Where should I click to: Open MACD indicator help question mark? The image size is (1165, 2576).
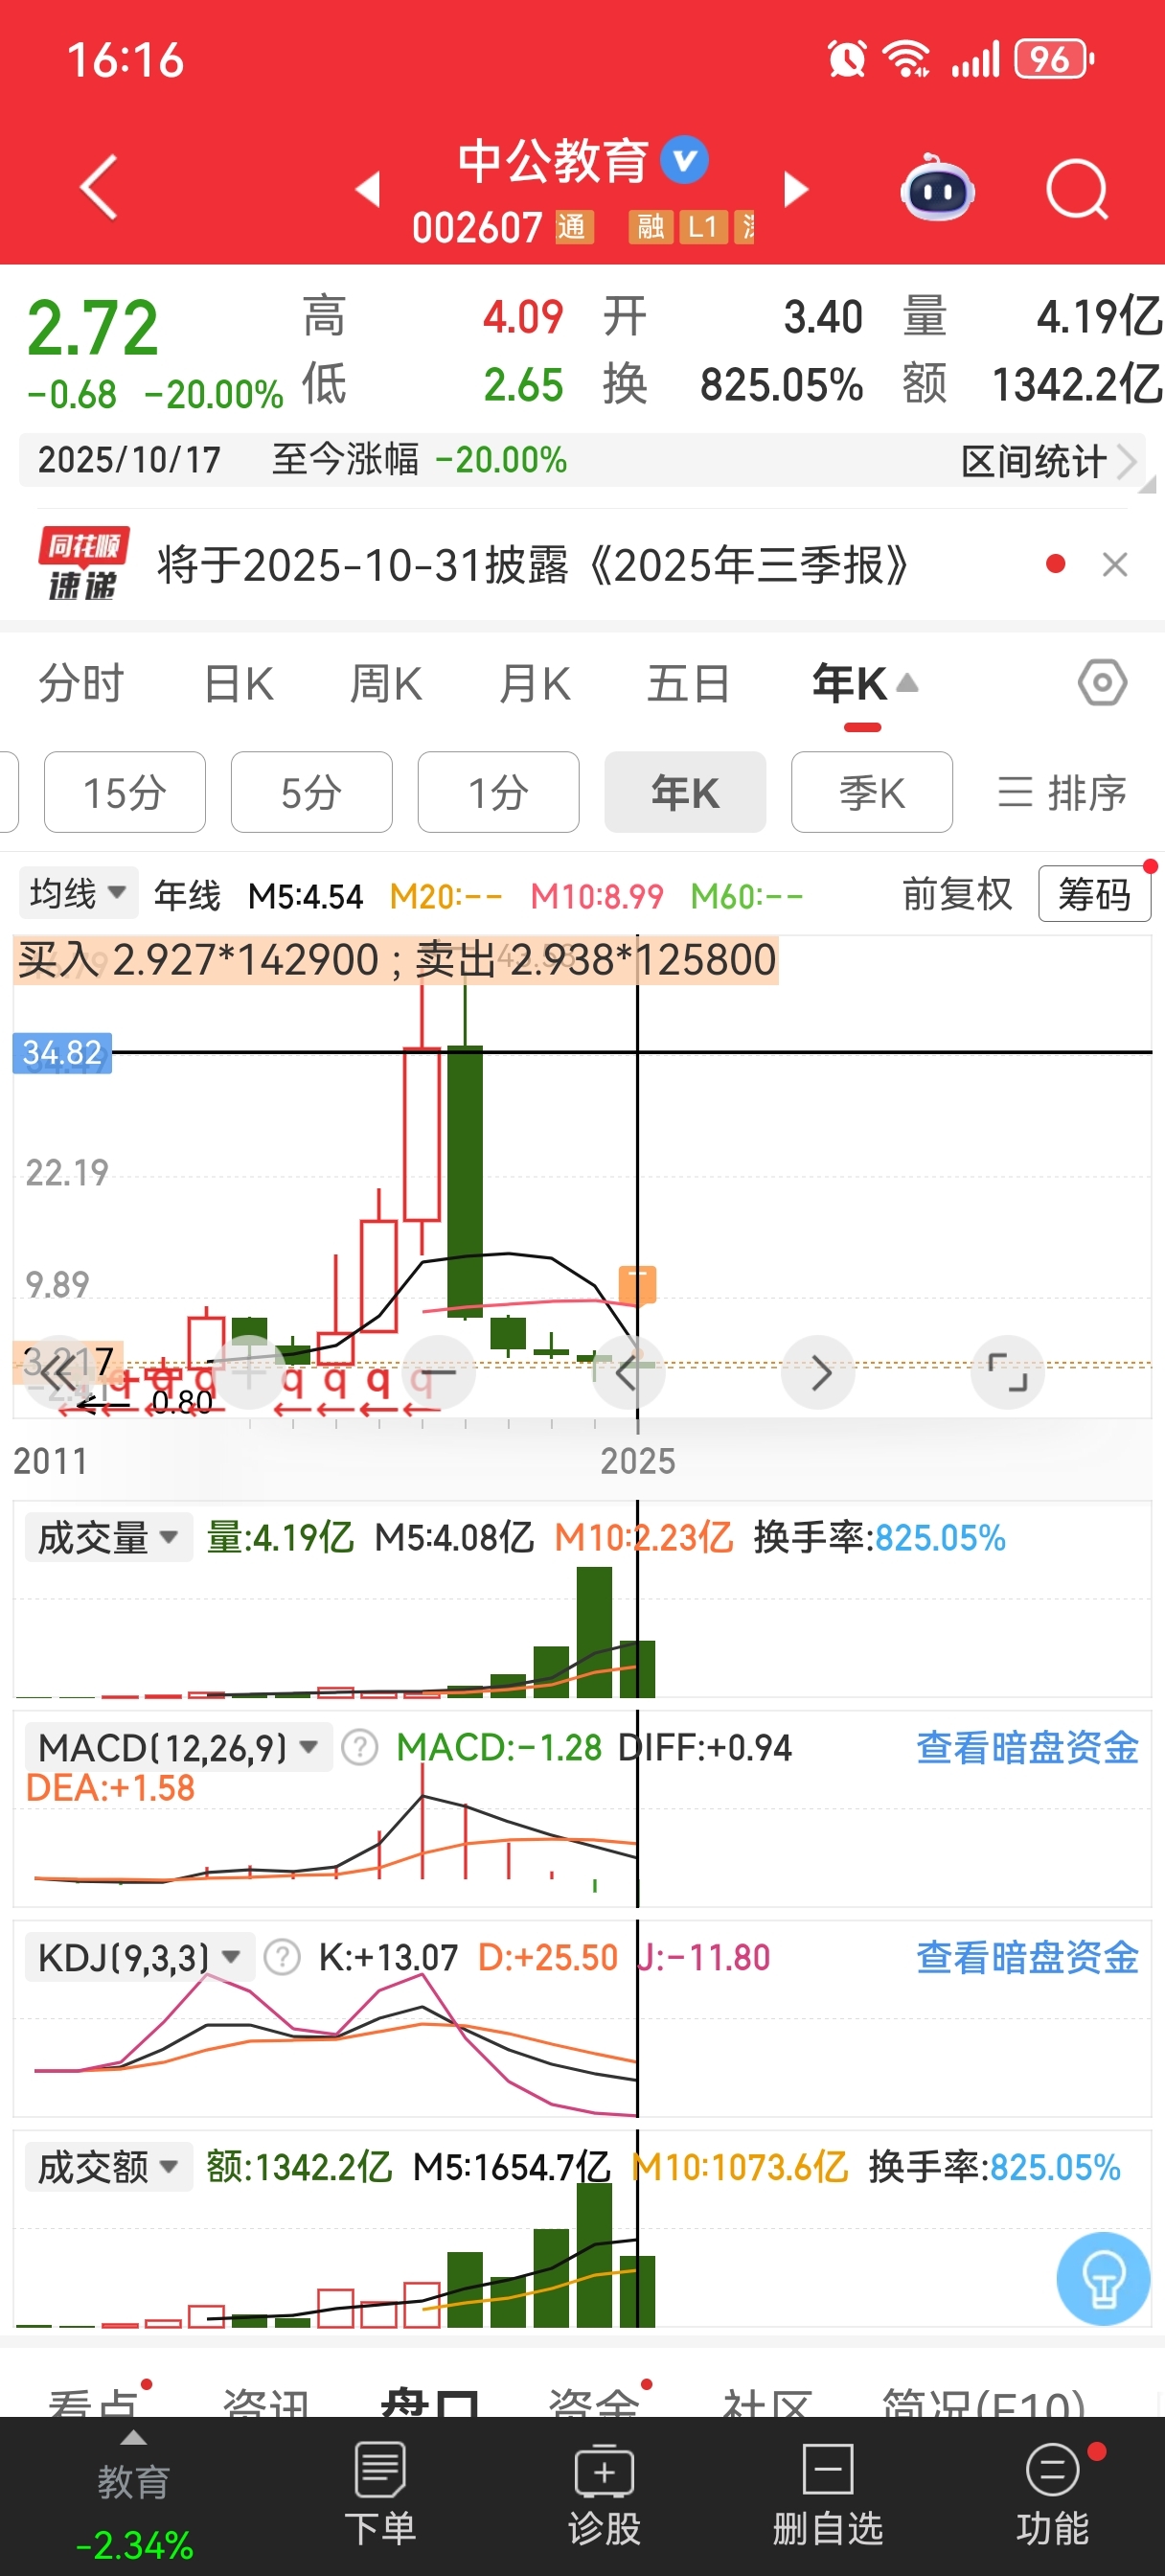360,1747
